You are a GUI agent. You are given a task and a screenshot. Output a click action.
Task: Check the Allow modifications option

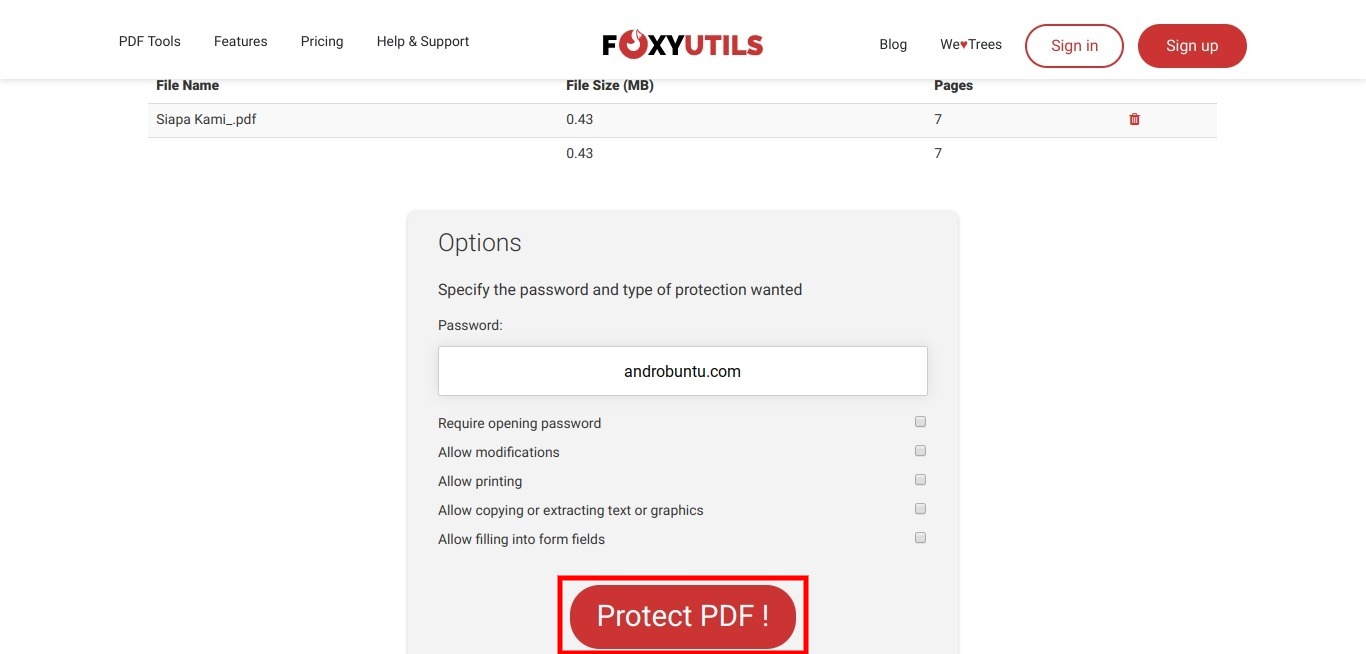click(920, 450)
